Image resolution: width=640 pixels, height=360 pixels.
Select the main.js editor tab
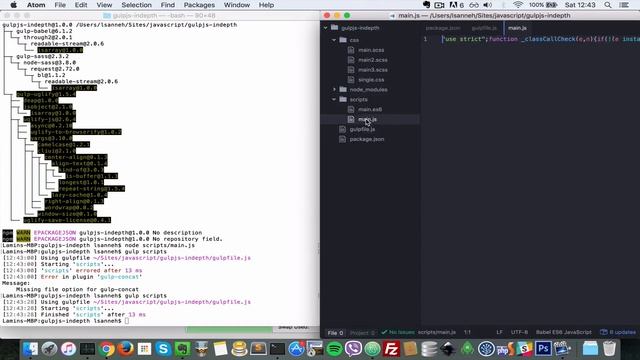click(x=517, y=28)
